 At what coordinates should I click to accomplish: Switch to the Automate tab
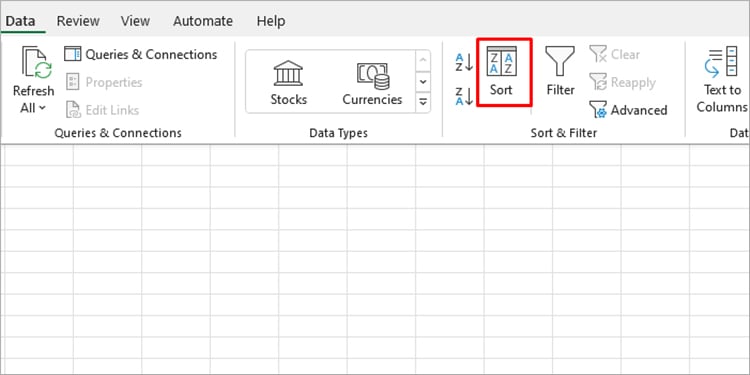[x=203, y=21]
